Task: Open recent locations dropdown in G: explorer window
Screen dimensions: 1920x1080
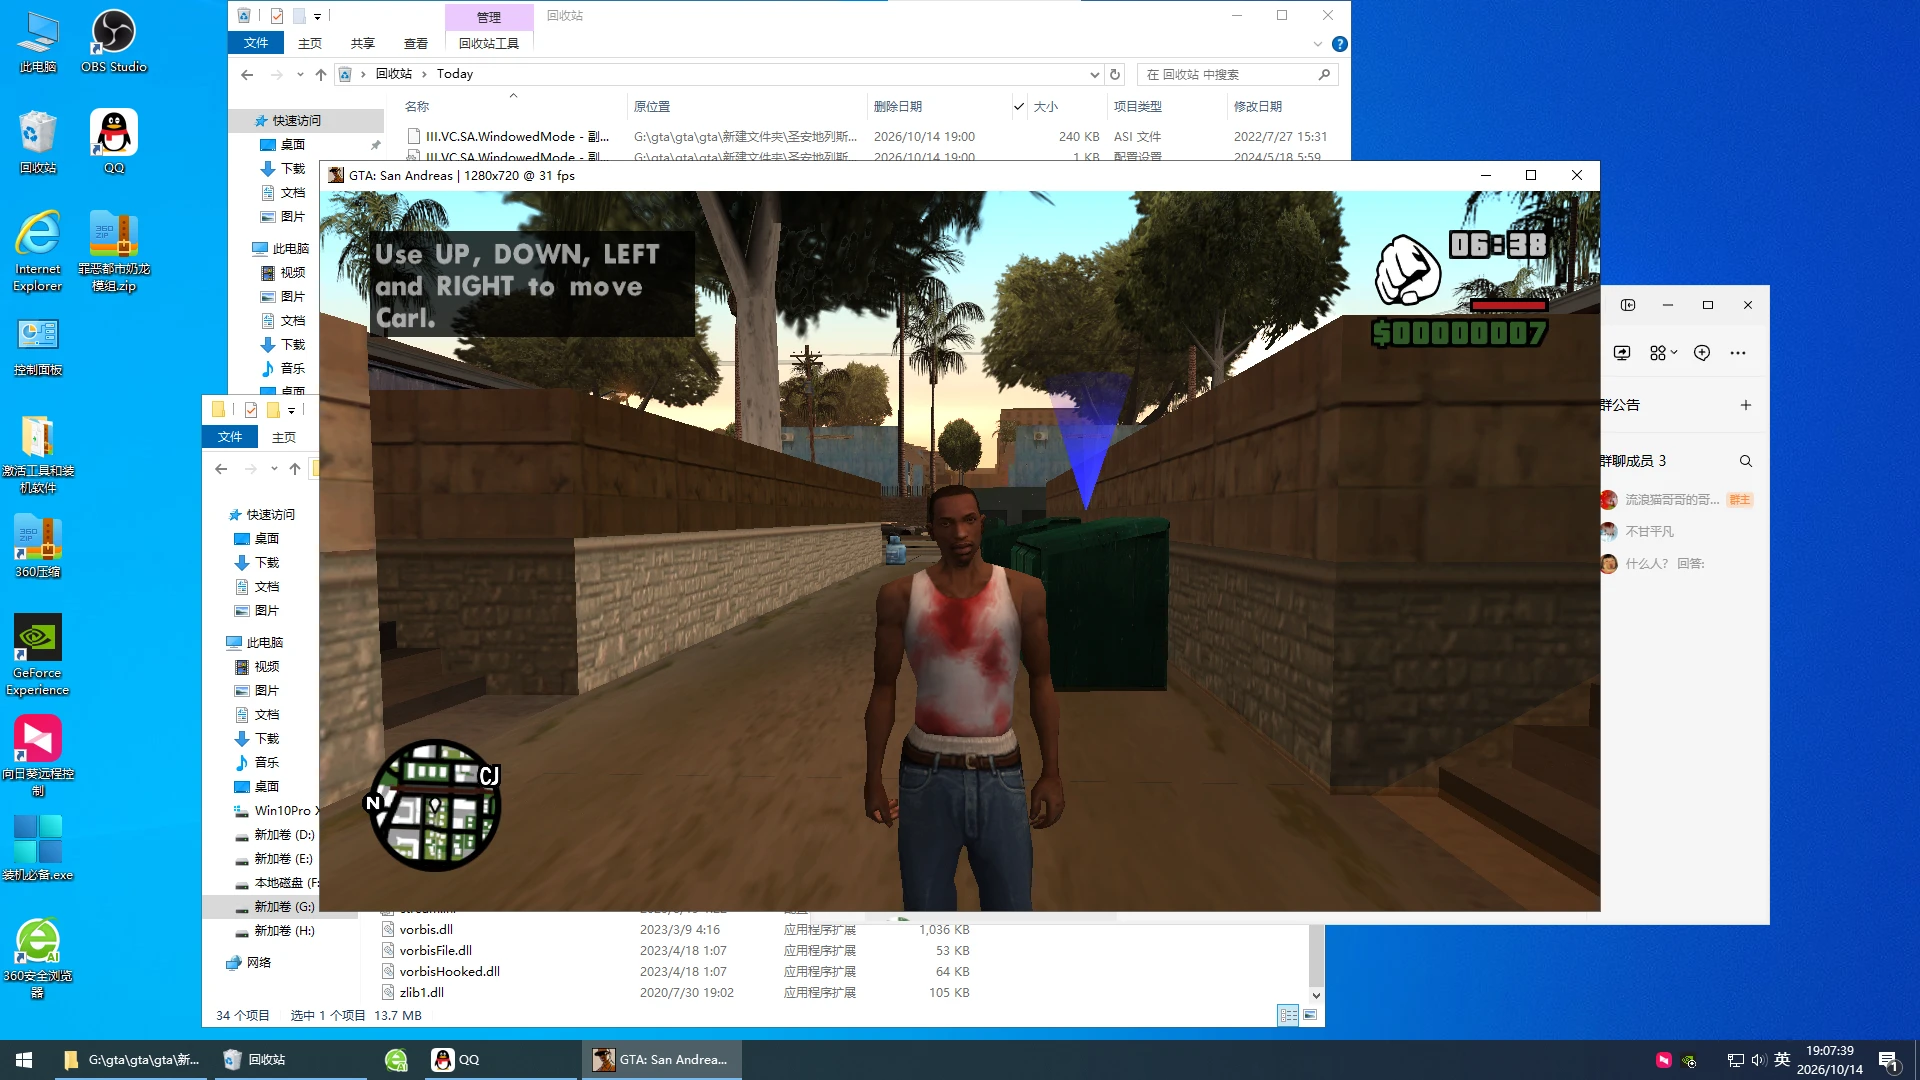Action: coord(274,469)
